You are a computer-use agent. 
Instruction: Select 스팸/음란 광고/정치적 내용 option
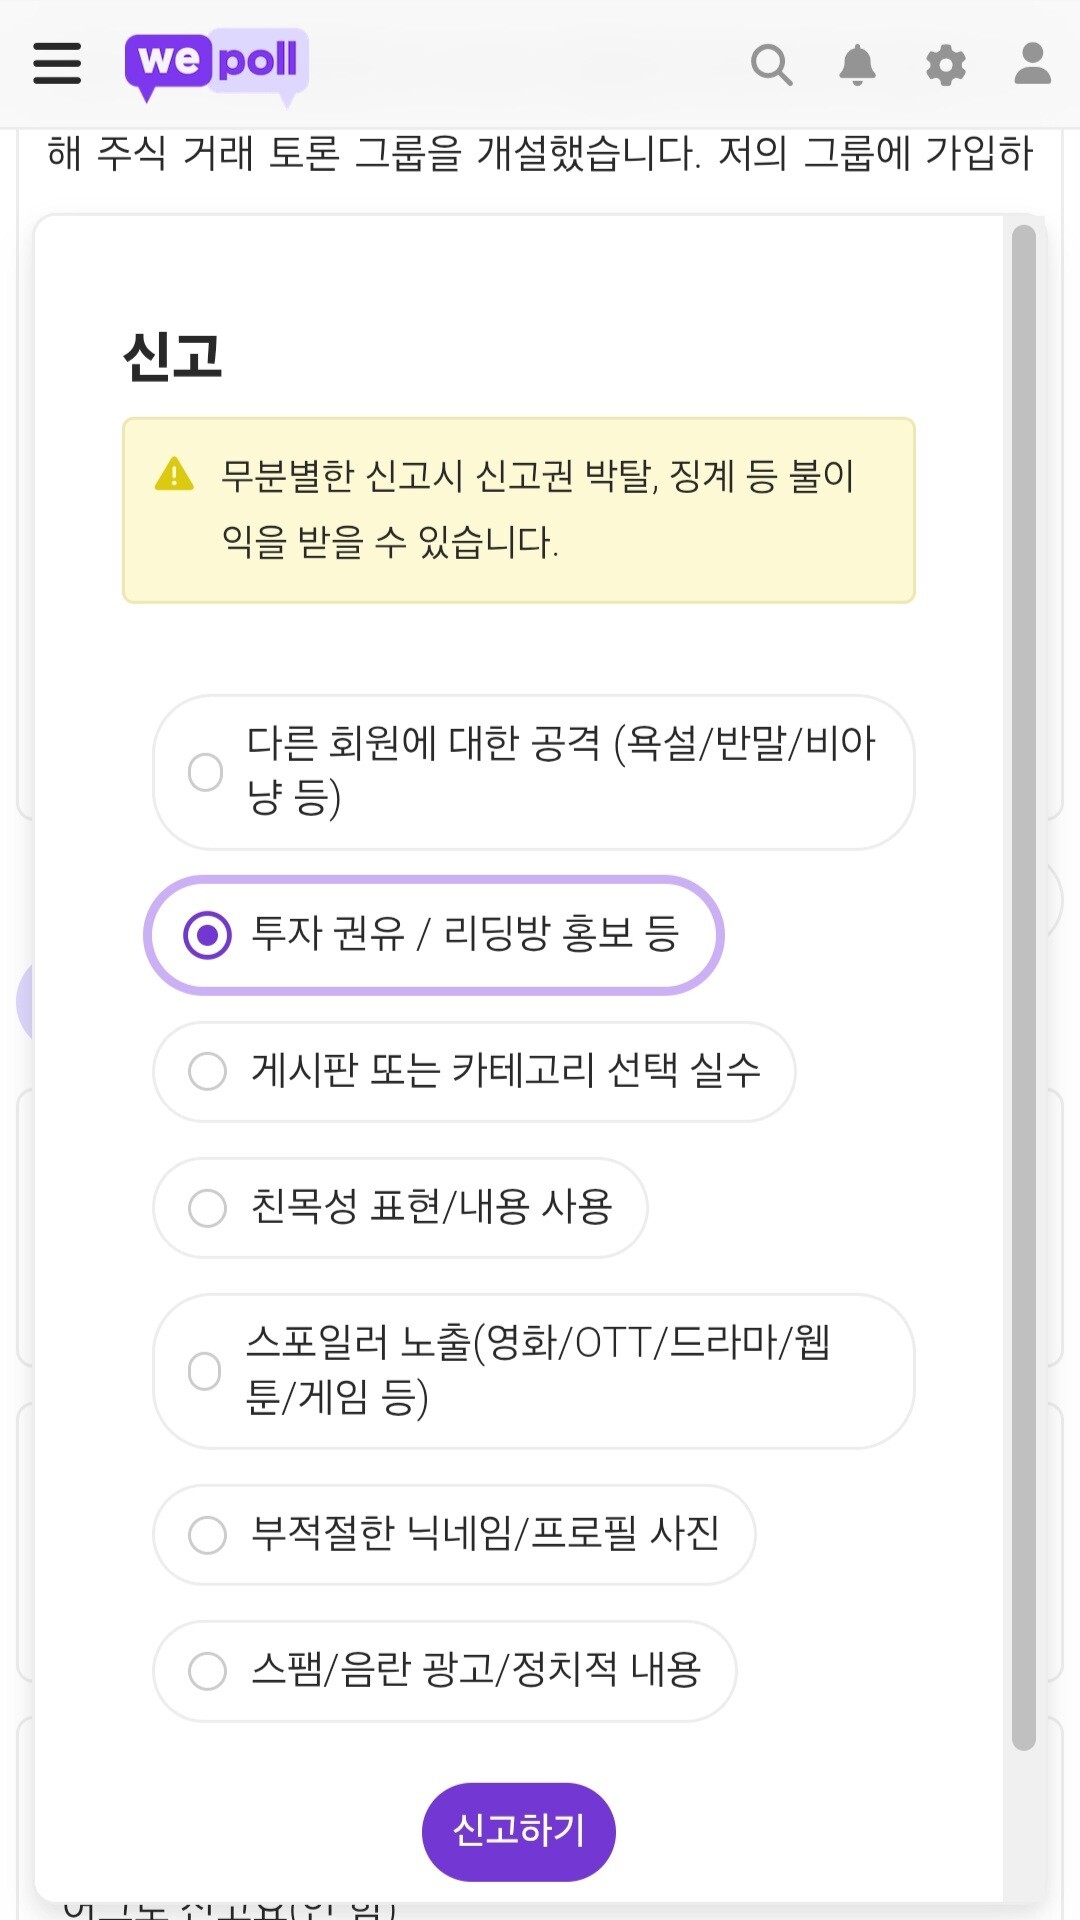click(x=445, y=1670)
